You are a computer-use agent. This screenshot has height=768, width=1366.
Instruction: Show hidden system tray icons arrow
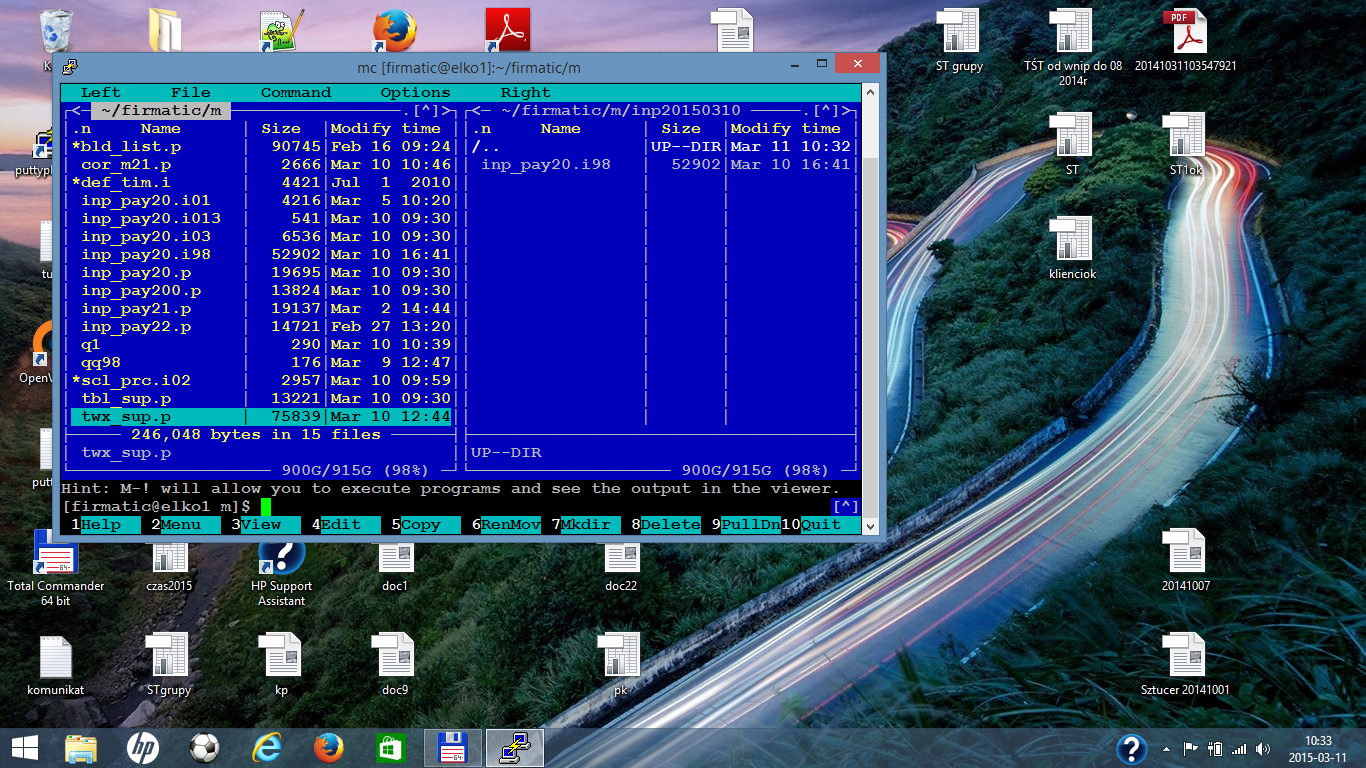pos(1165,748)
